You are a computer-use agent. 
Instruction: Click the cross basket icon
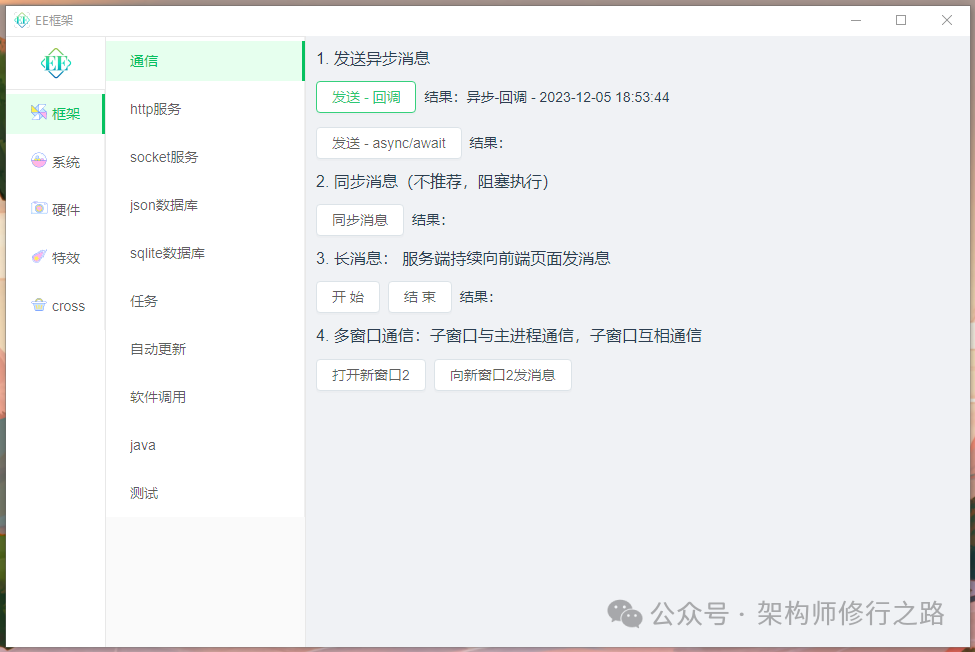39,305
